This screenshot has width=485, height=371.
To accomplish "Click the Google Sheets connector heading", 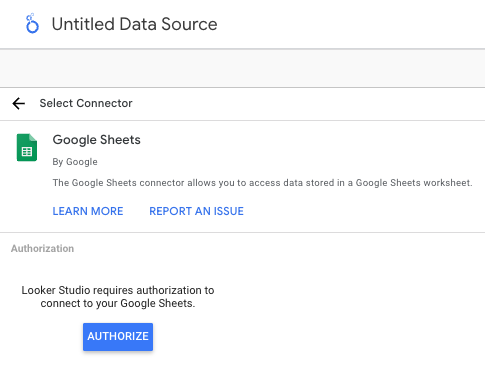I will (x=97, y=140).
